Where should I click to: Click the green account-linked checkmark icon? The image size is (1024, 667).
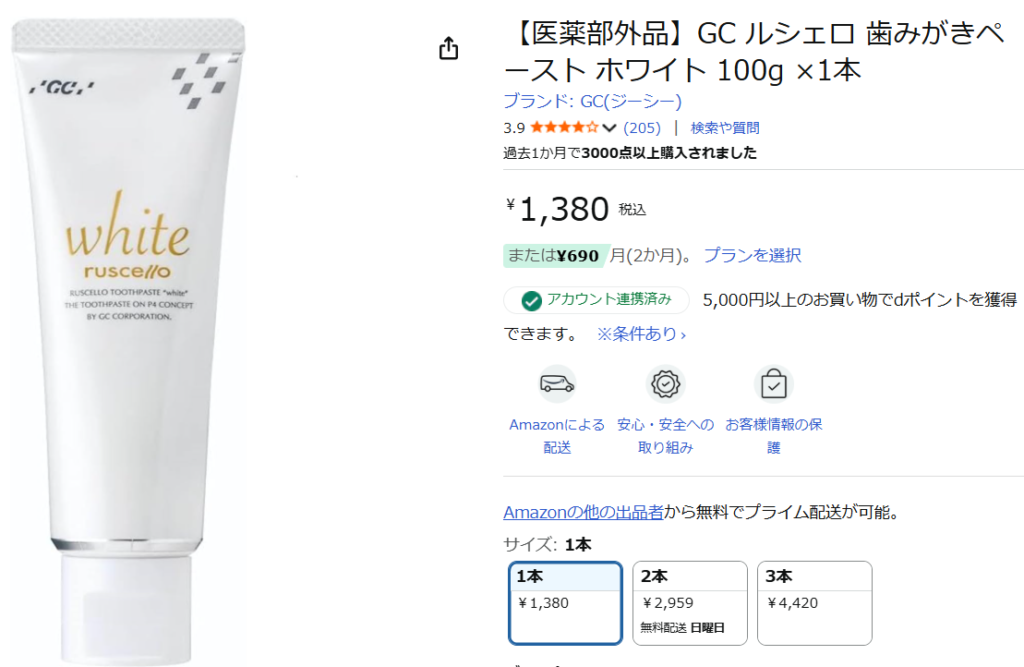(x=532, y=301)
